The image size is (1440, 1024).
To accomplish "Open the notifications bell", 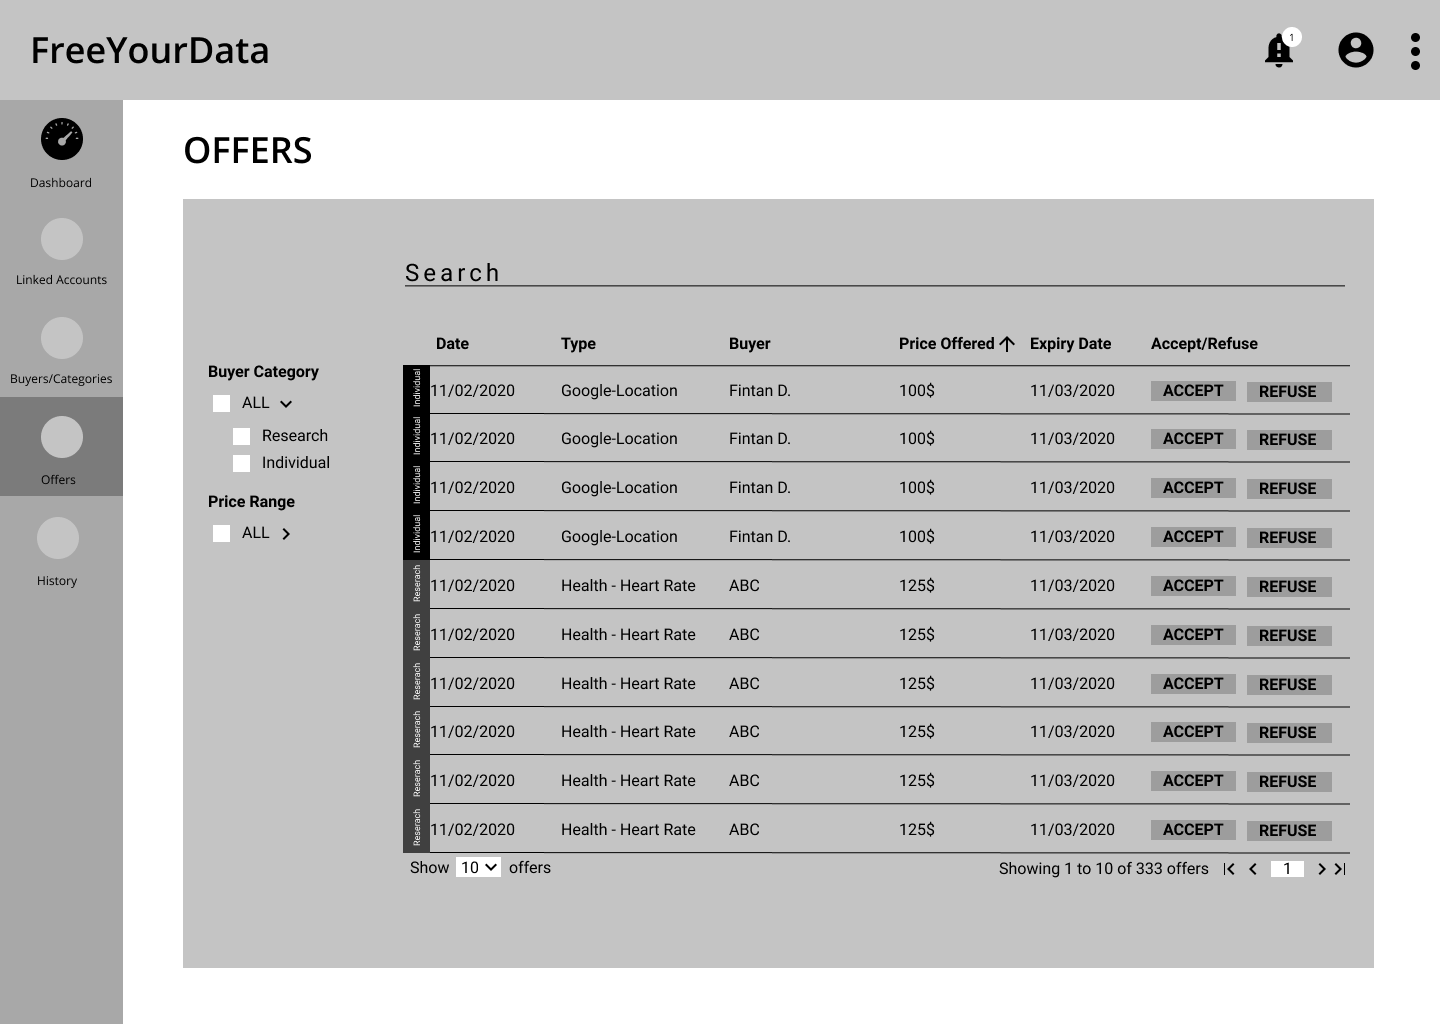I will point(1279,50).
